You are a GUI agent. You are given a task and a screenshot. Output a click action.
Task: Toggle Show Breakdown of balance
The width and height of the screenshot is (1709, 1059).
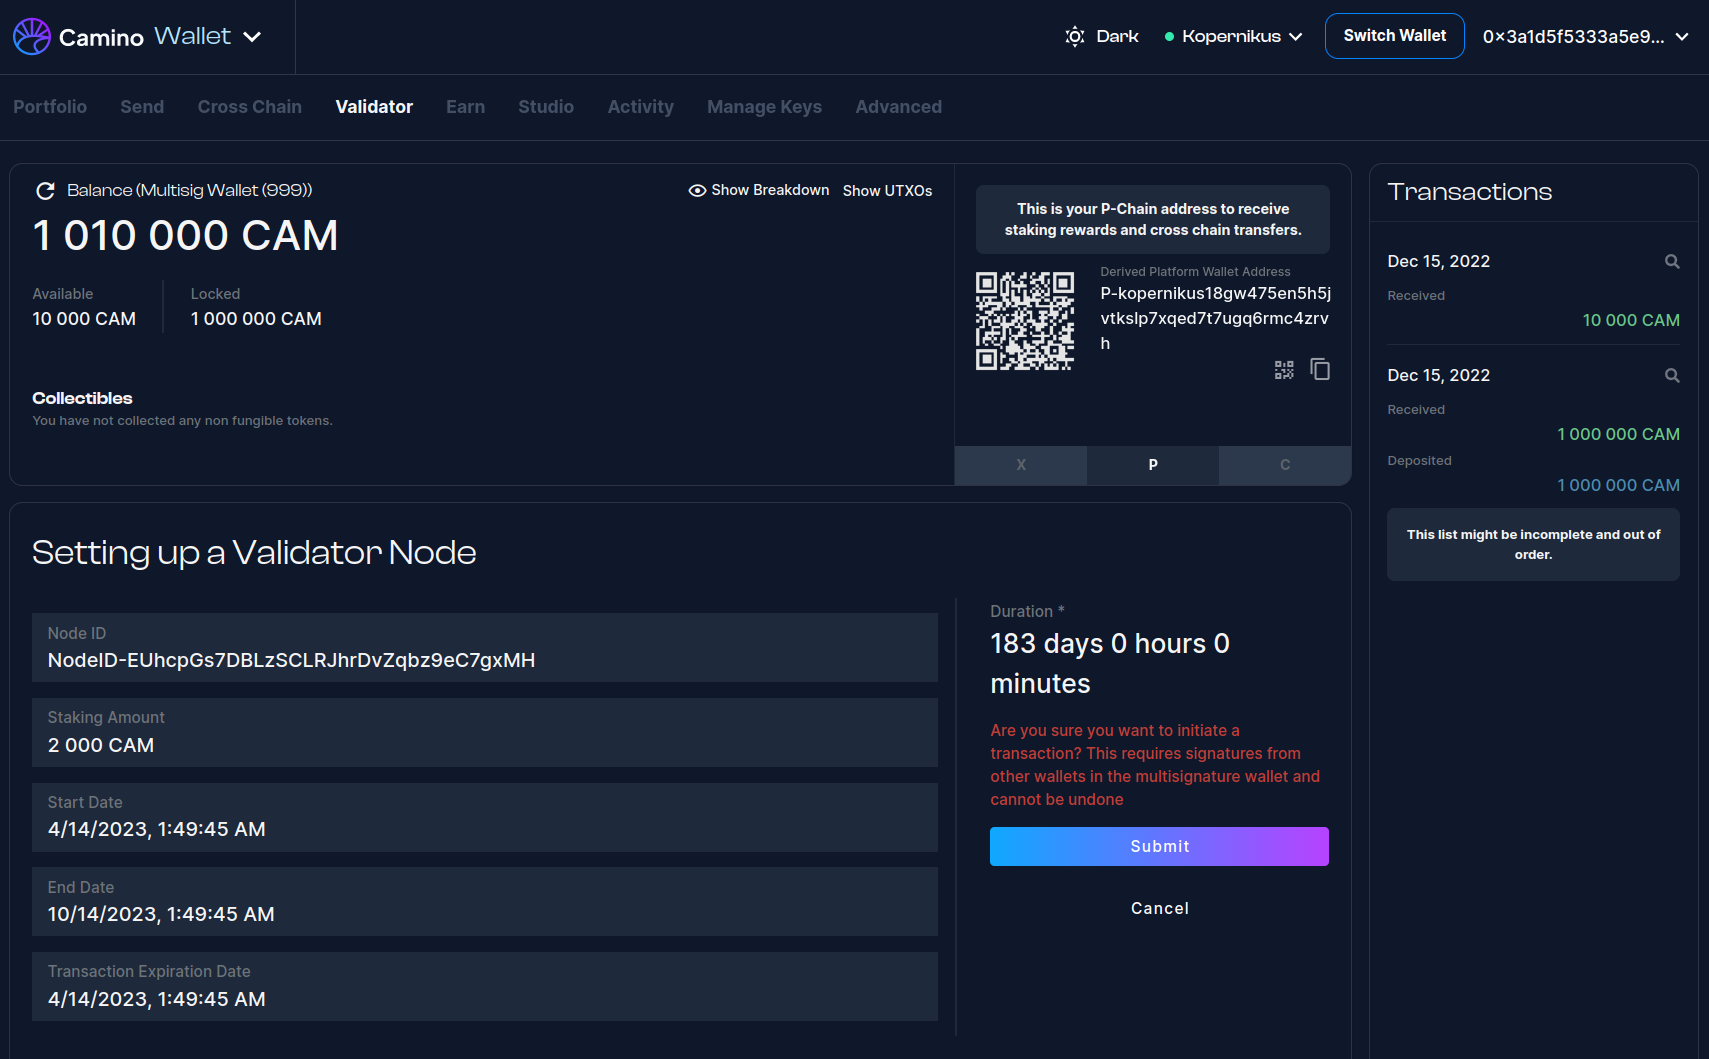coord(759,191)
